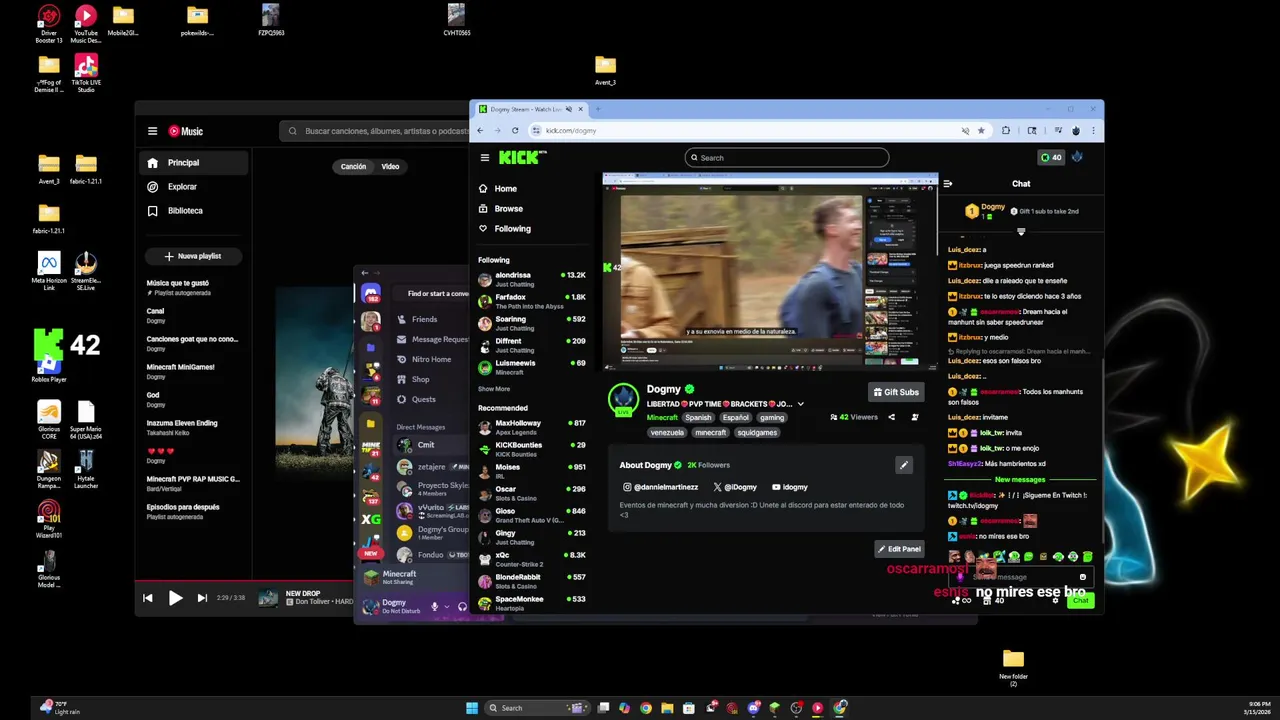Deafen headphones in Discord
The height and width of the screenshot is (720, 1280).
click(462, 606)
